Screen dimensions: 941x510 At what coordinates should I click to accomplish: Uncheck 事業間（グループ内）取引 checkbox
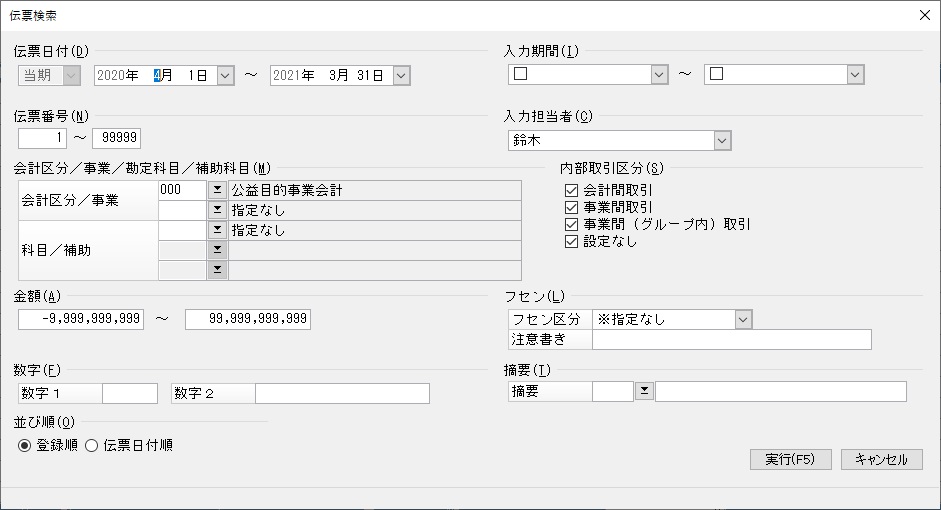(x=571, y=224)
